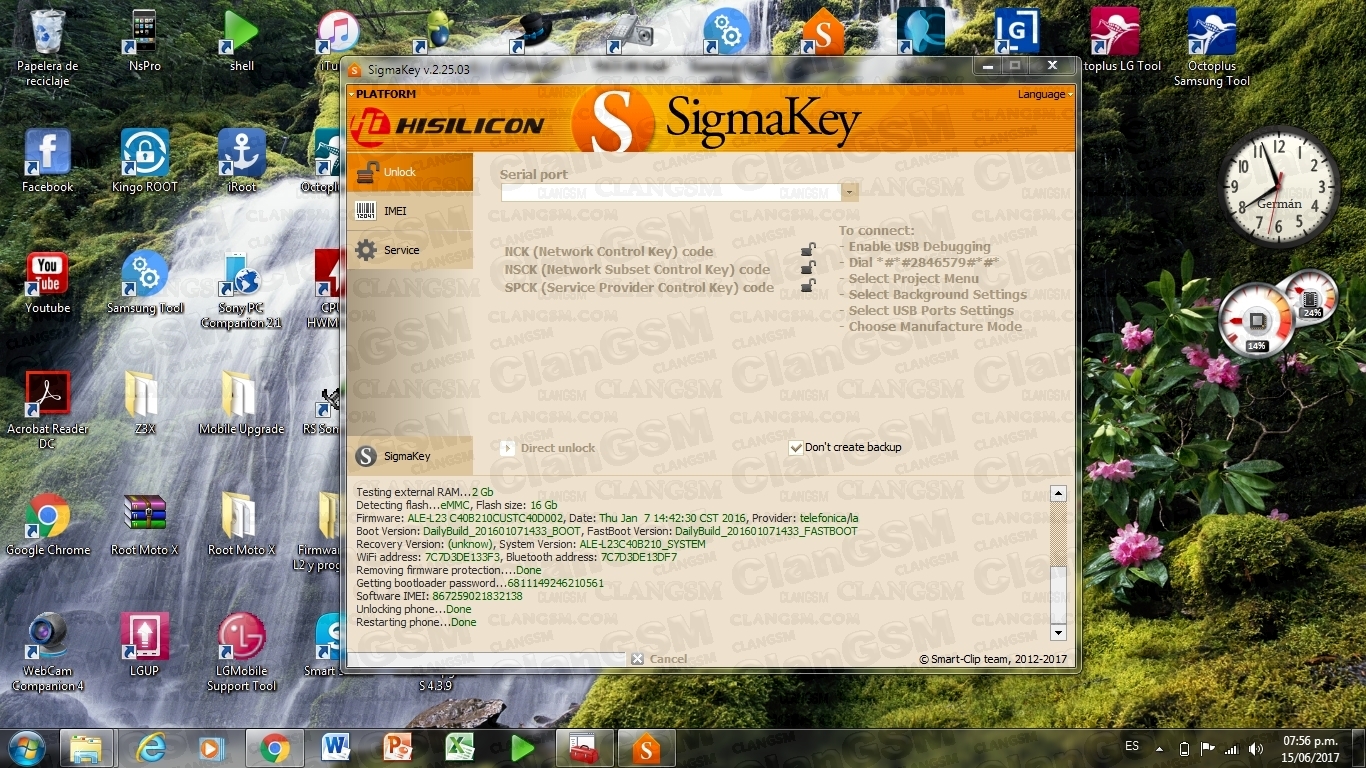Image resolution: width=1366 pixels, height=768 pixels.
Task: Click the CPU meter desktop gadget
Action: point(1258,320)
